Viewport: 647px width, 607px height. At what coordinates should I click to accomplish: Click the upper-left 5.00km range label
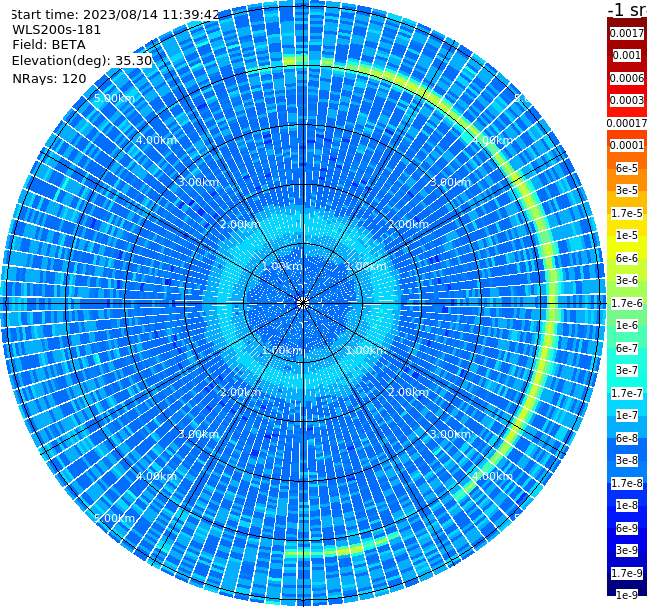114,98
